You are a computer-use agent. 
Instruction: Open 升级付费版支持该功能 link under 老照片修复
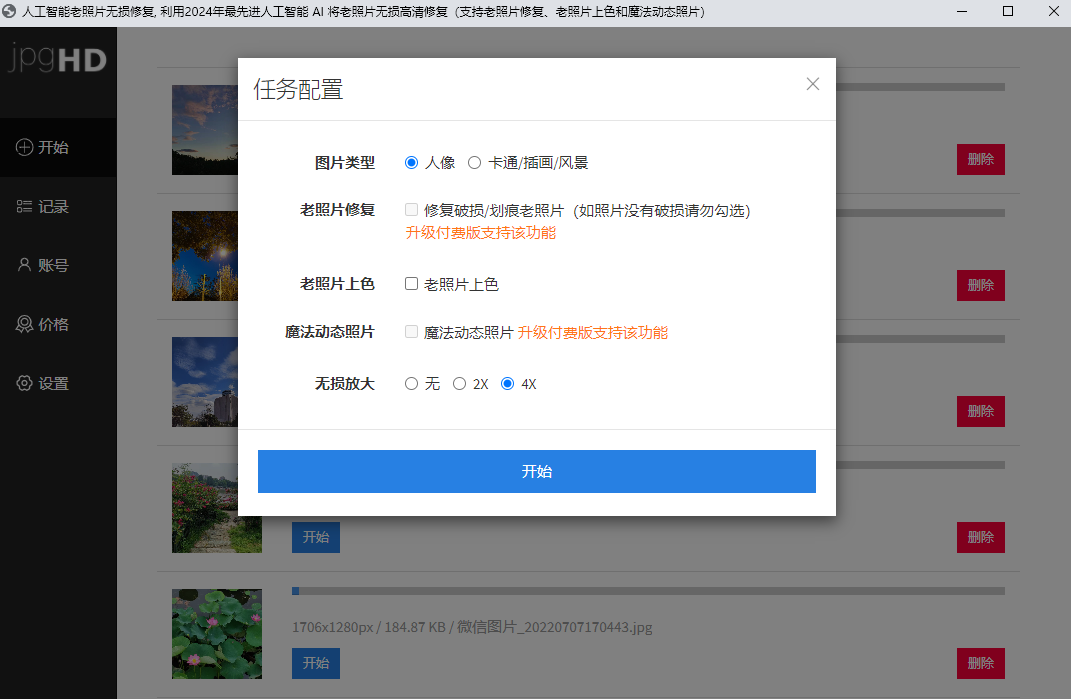pyautogui.click(x=480, y=233)
